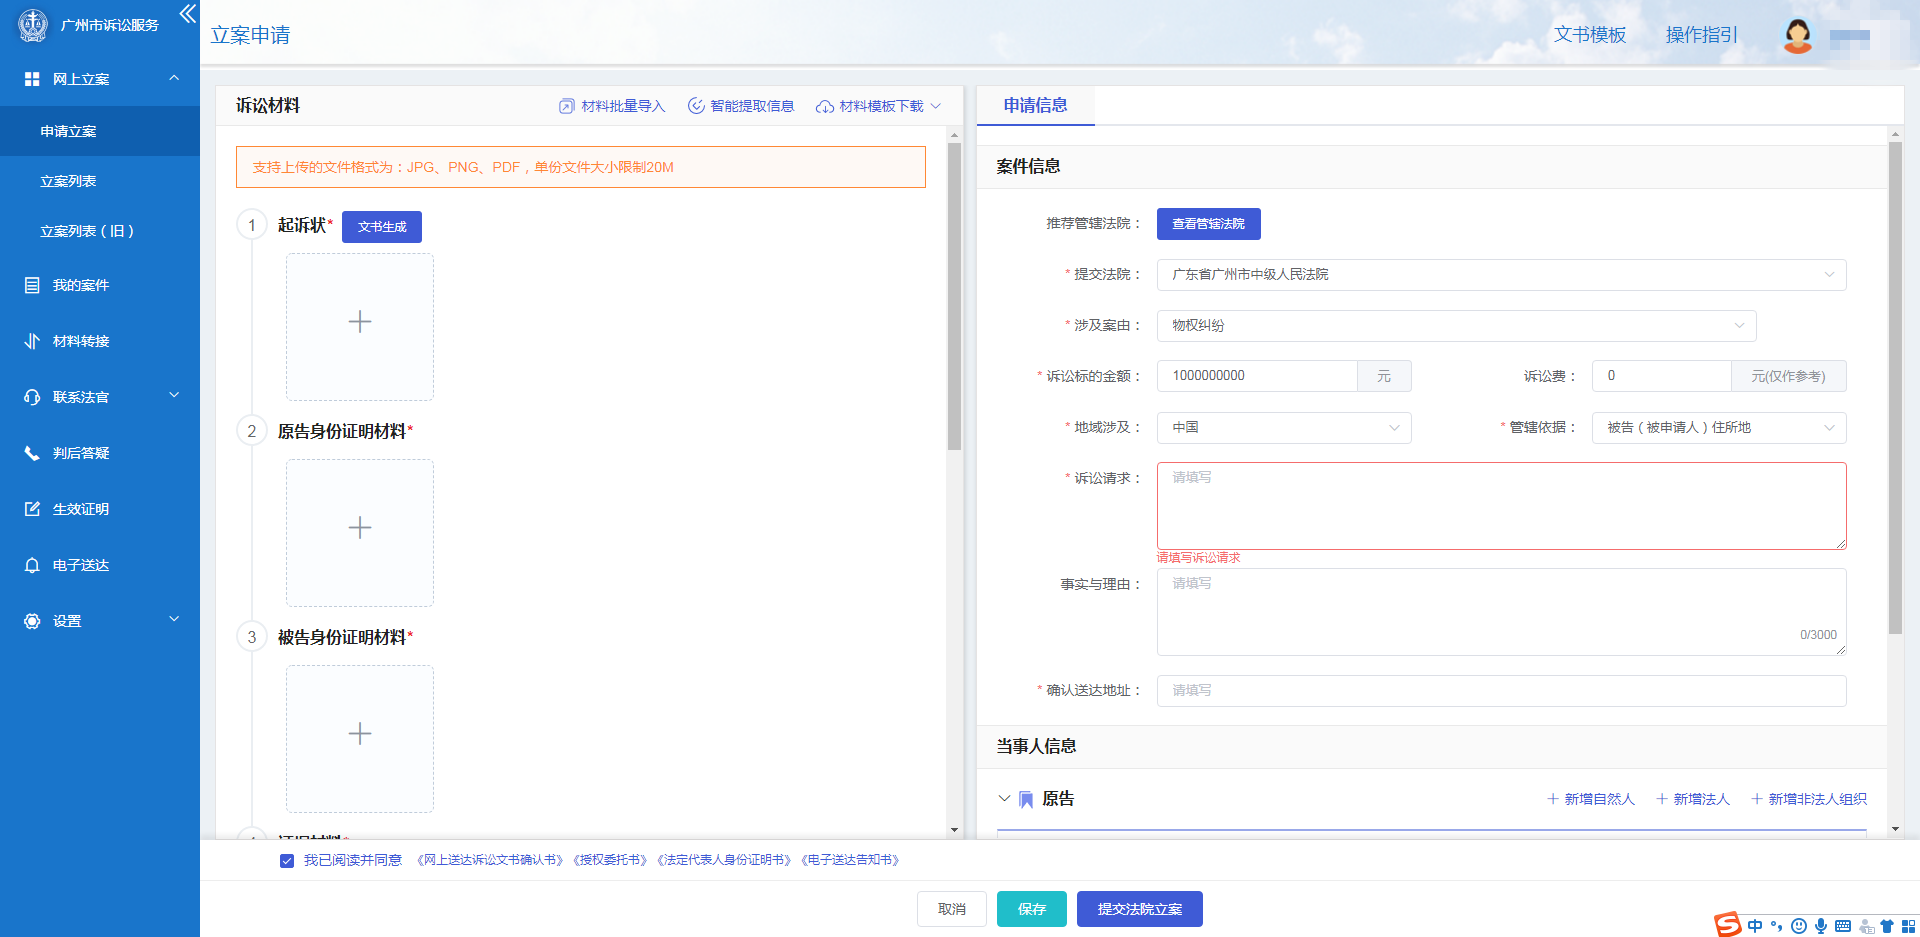1920x937 pixels.
Task: Click plus icon beside 新增法人
Action: coord(1662,799)
